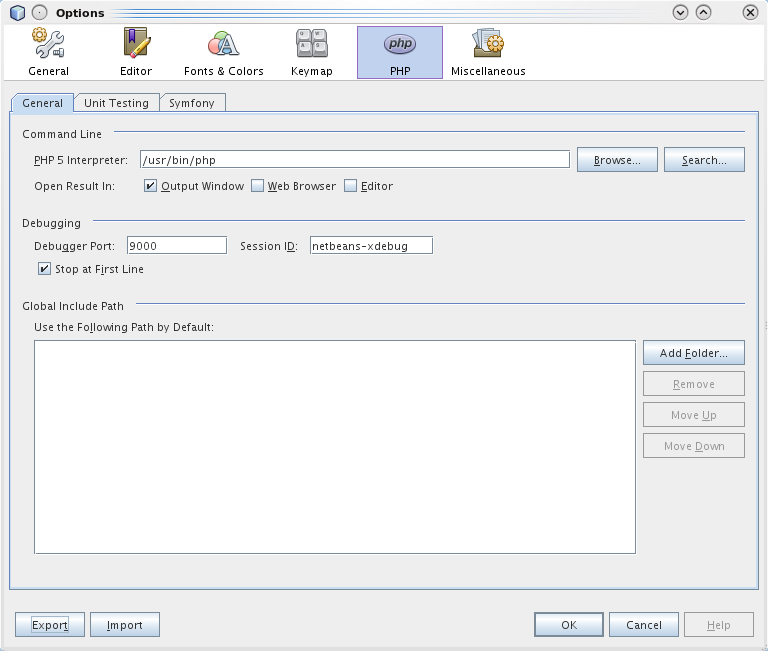Screen dimensions: 768x651
Task: Switch to the Symfony tab
Action: tap(192, 103)
